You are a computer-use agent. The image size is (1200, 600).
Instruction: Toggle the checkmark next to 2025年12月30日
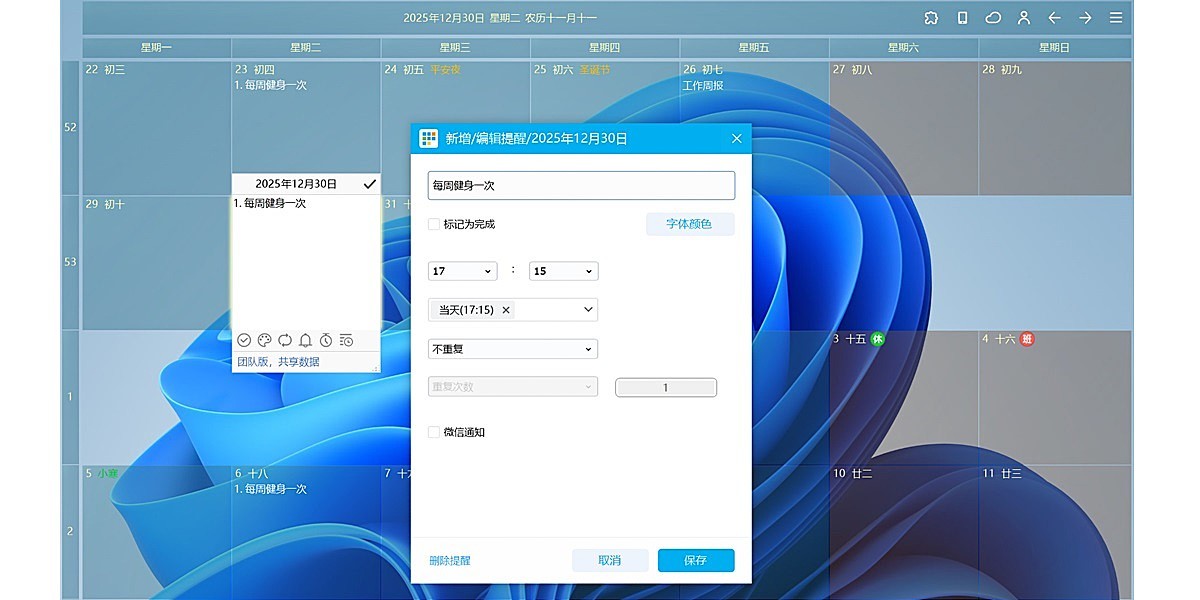[369, 184]
